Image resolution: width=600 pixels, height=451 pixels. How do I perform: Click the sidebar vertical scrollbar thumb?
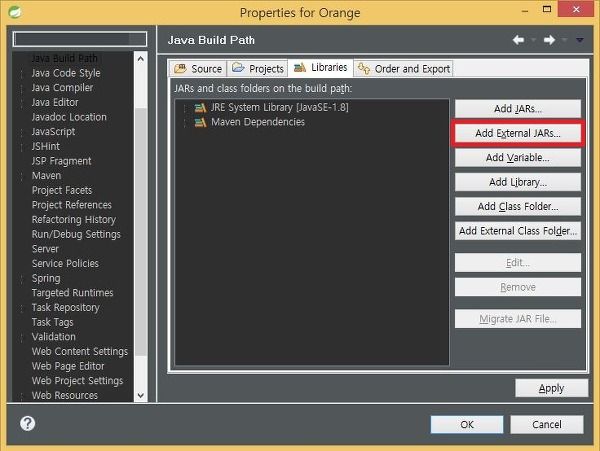click(x=140, y=231)
